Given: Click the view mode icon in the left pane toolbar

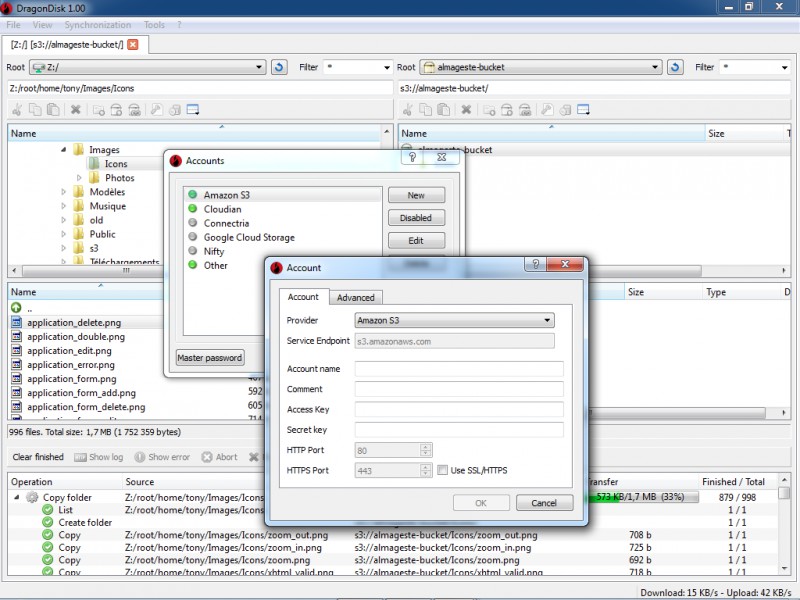Looking at the screenshot, I should tap(193, 110).
